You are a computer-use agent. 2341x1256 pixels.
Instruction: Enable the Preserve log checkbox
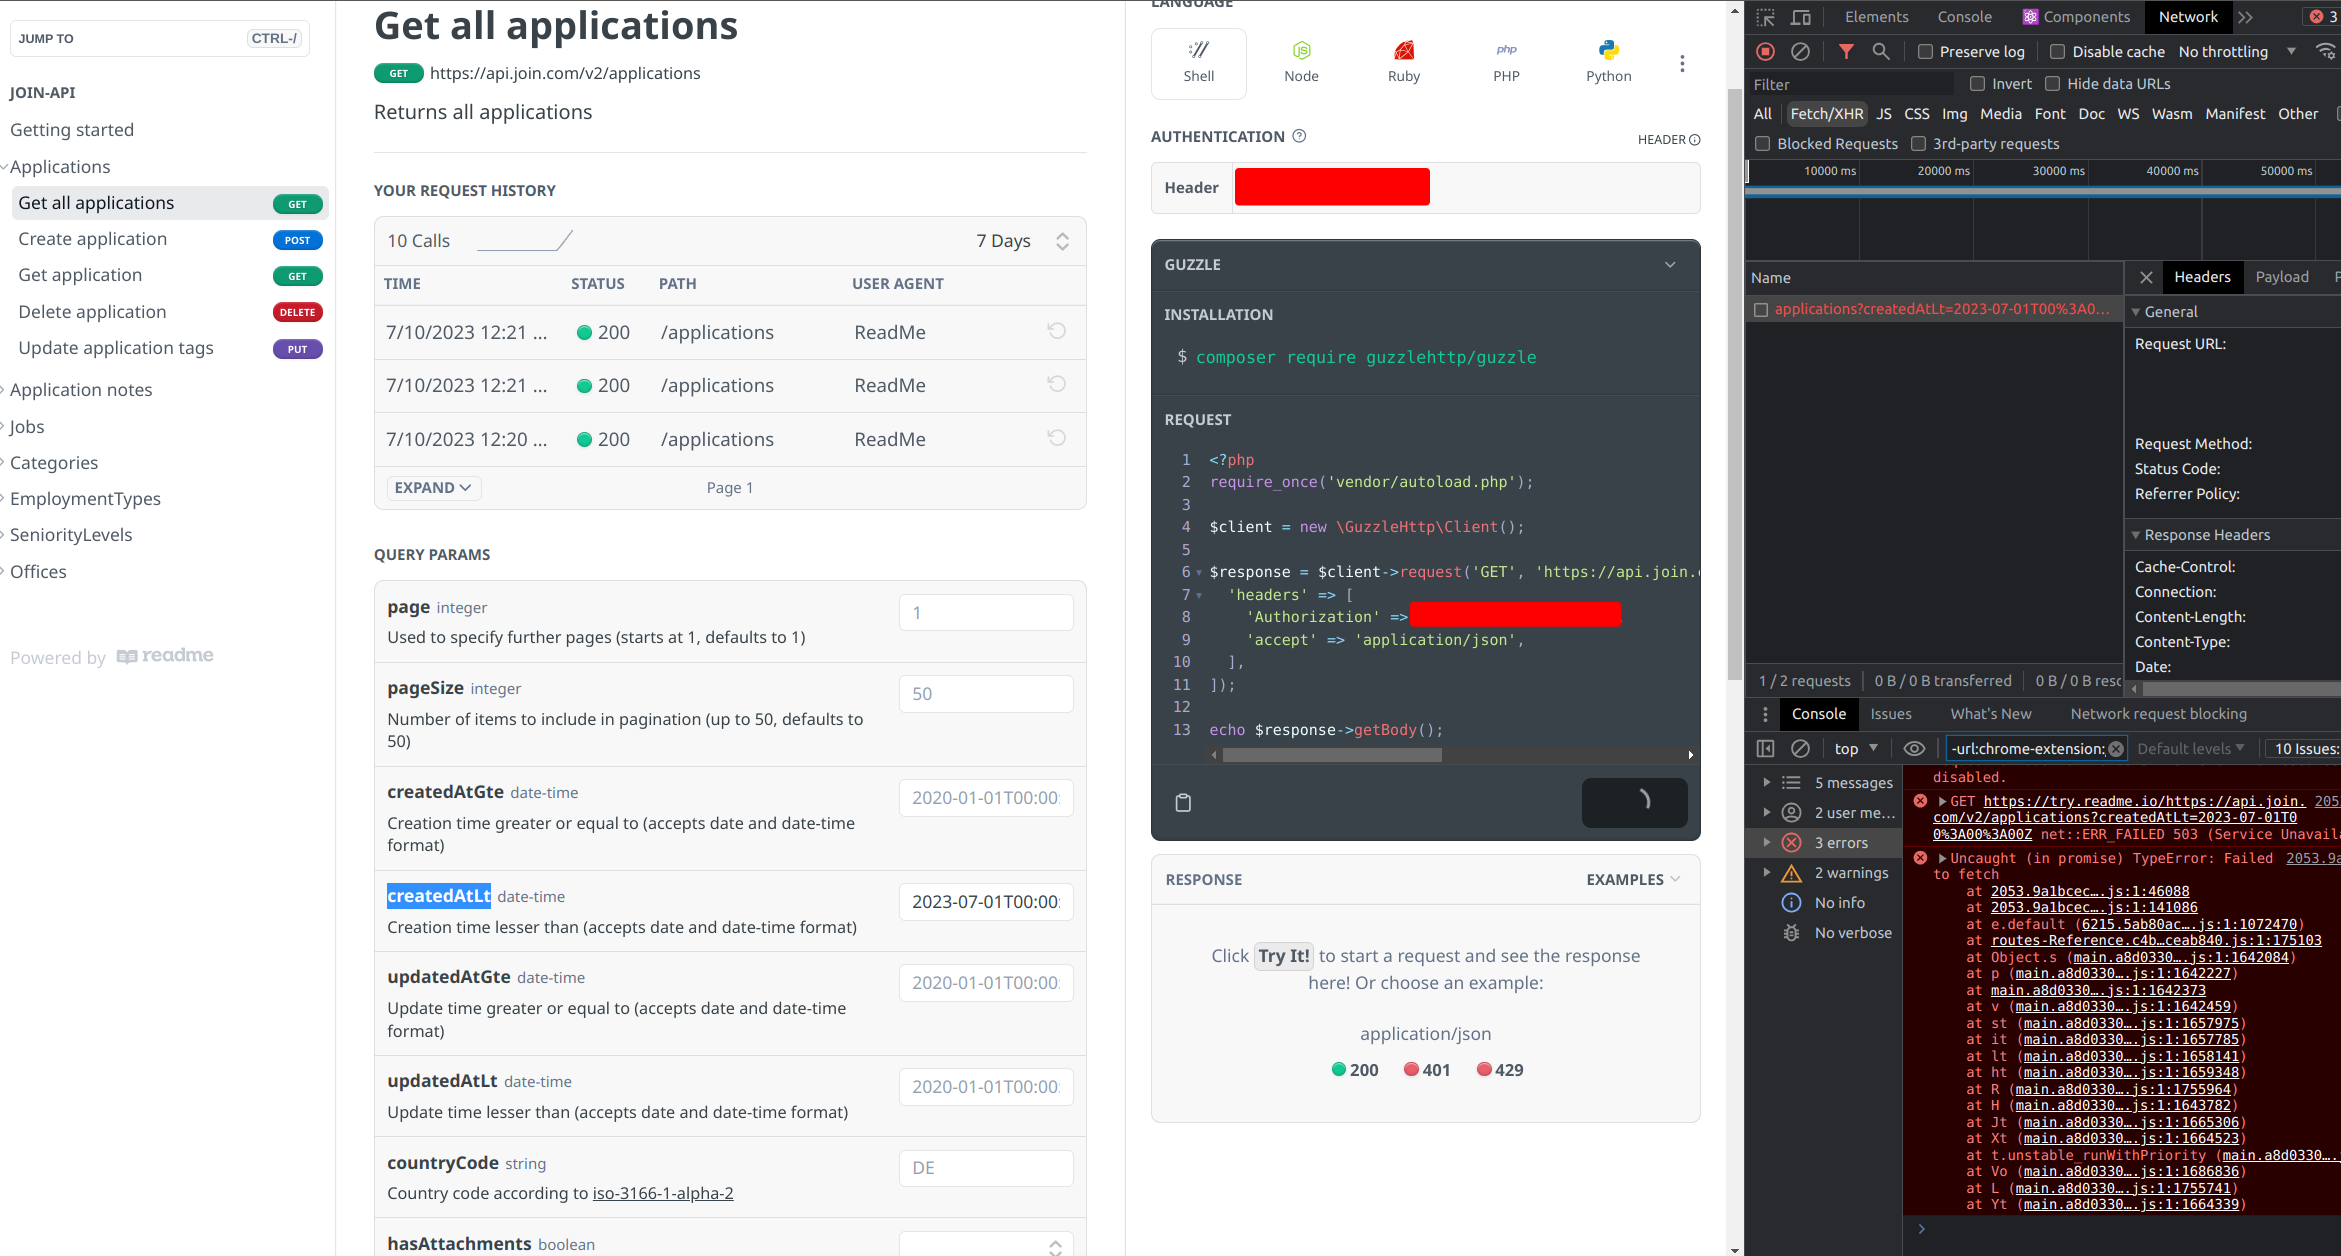pyautogui.click(x=1925, y=52)
